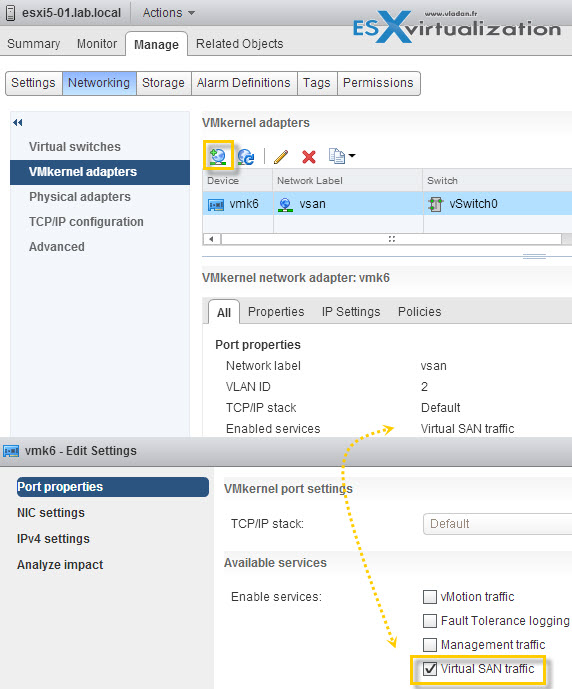Screen dimensions: 572x689
Task: Click the add host networking icon
Action: pyautogui.click(x=218, y=156)
